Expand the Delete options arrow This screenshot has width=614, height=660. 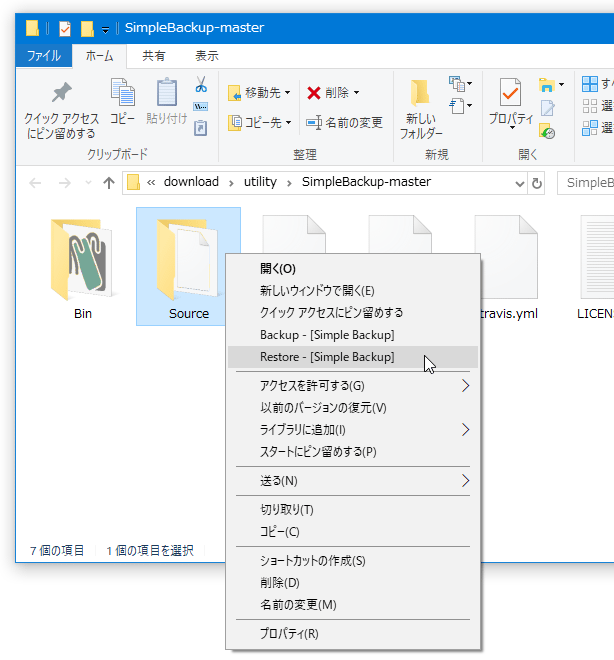356,93
